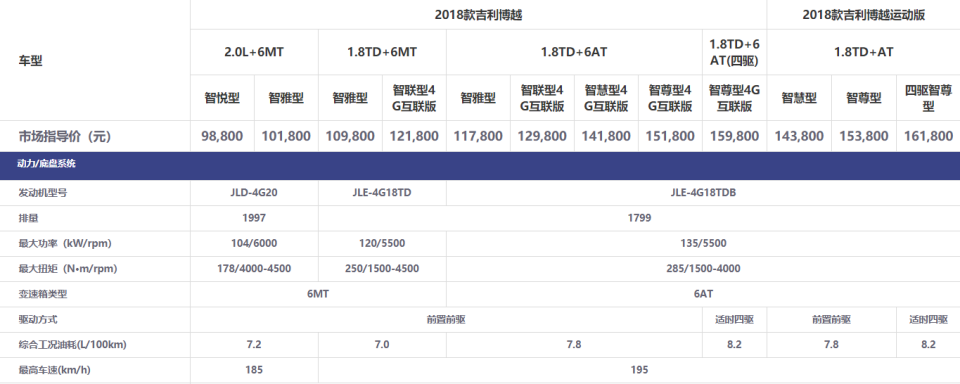Click the 6MT gearbox value

[x=318, y=294]
